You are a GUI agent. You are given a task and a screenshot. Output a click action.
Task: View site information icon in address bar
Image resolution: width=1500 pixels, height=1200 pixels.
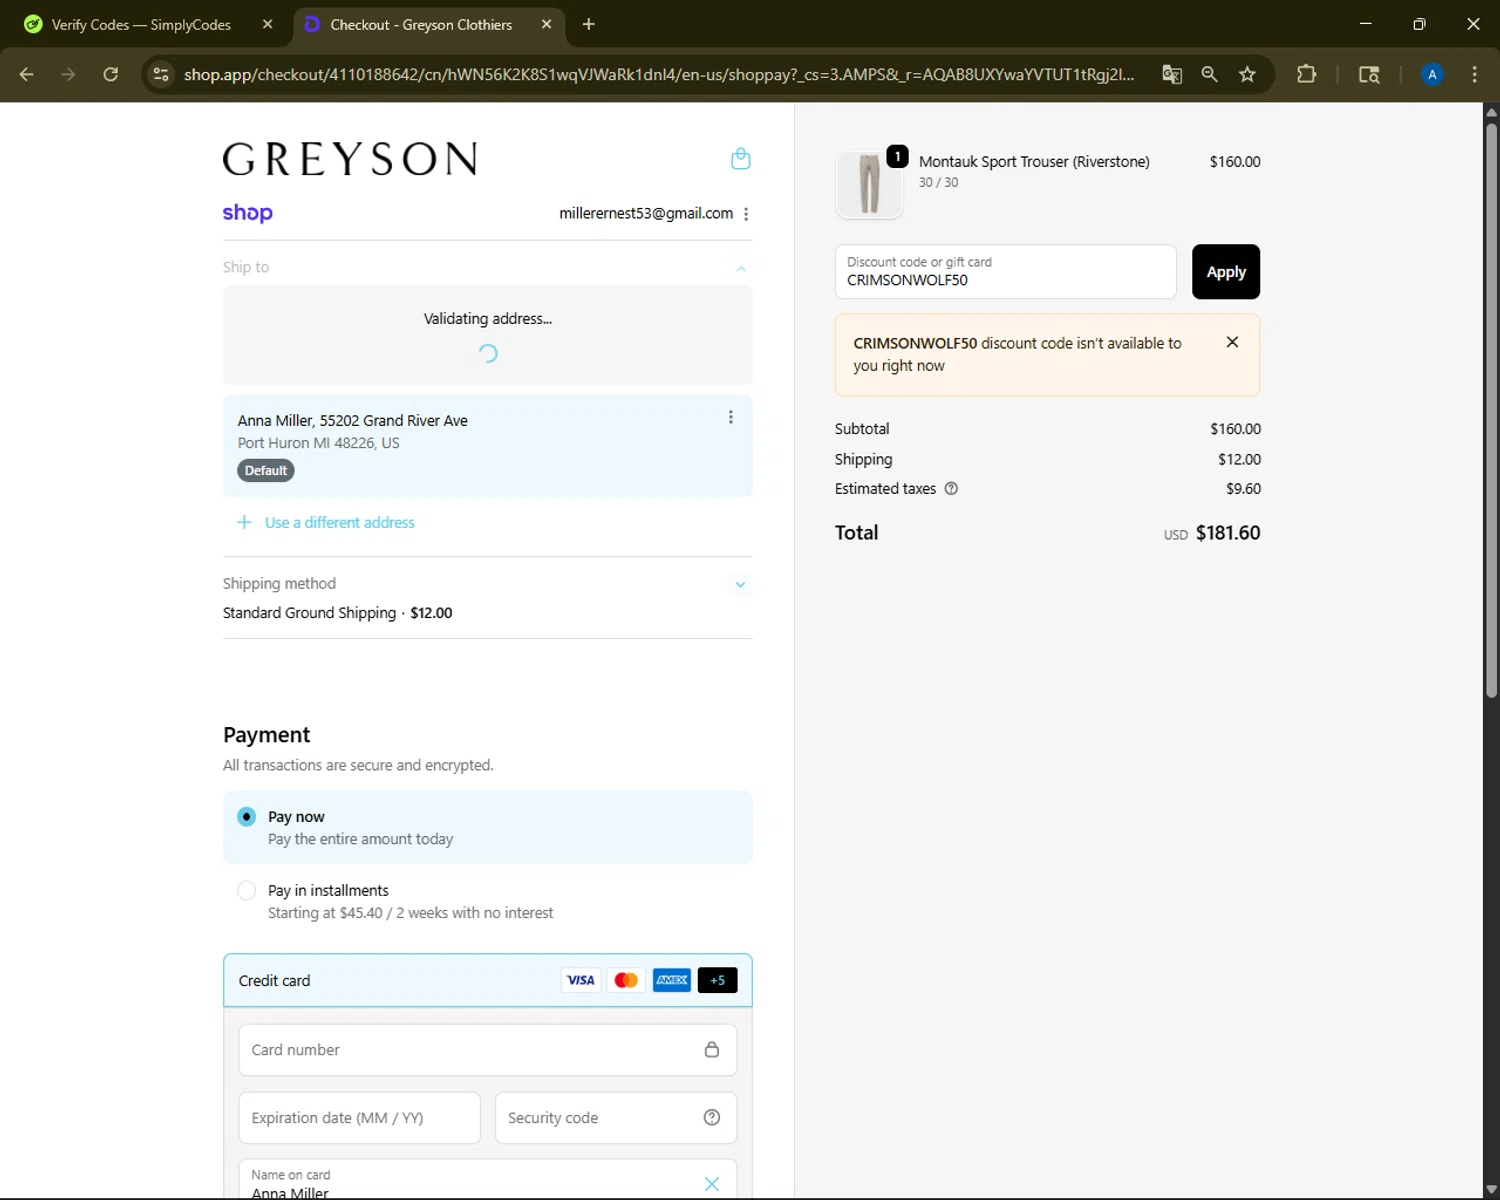[x=161, y=74]
